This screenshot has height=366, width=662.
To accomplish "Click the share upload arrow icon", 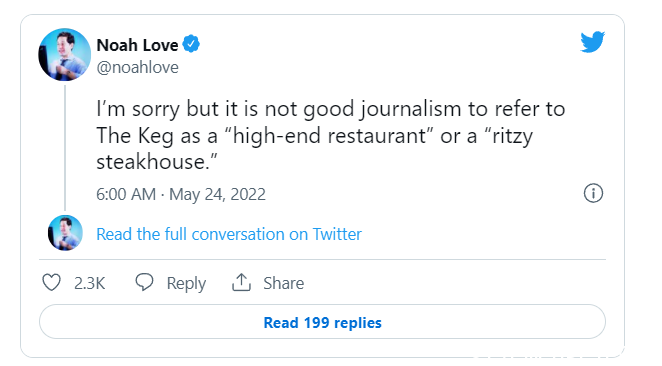I will (241, 282).
